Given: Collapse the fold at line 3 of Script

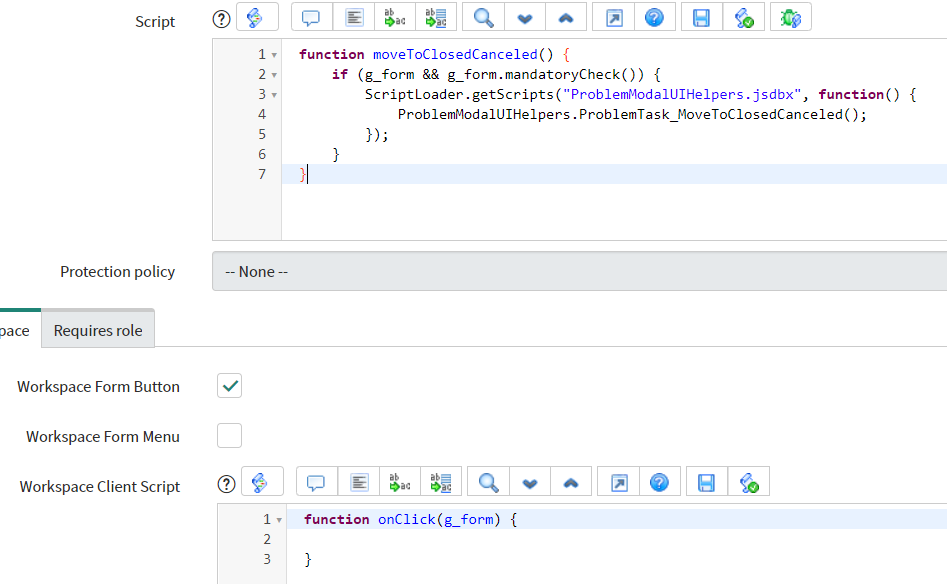Looking at the screenshot, I should pos(274,95).
